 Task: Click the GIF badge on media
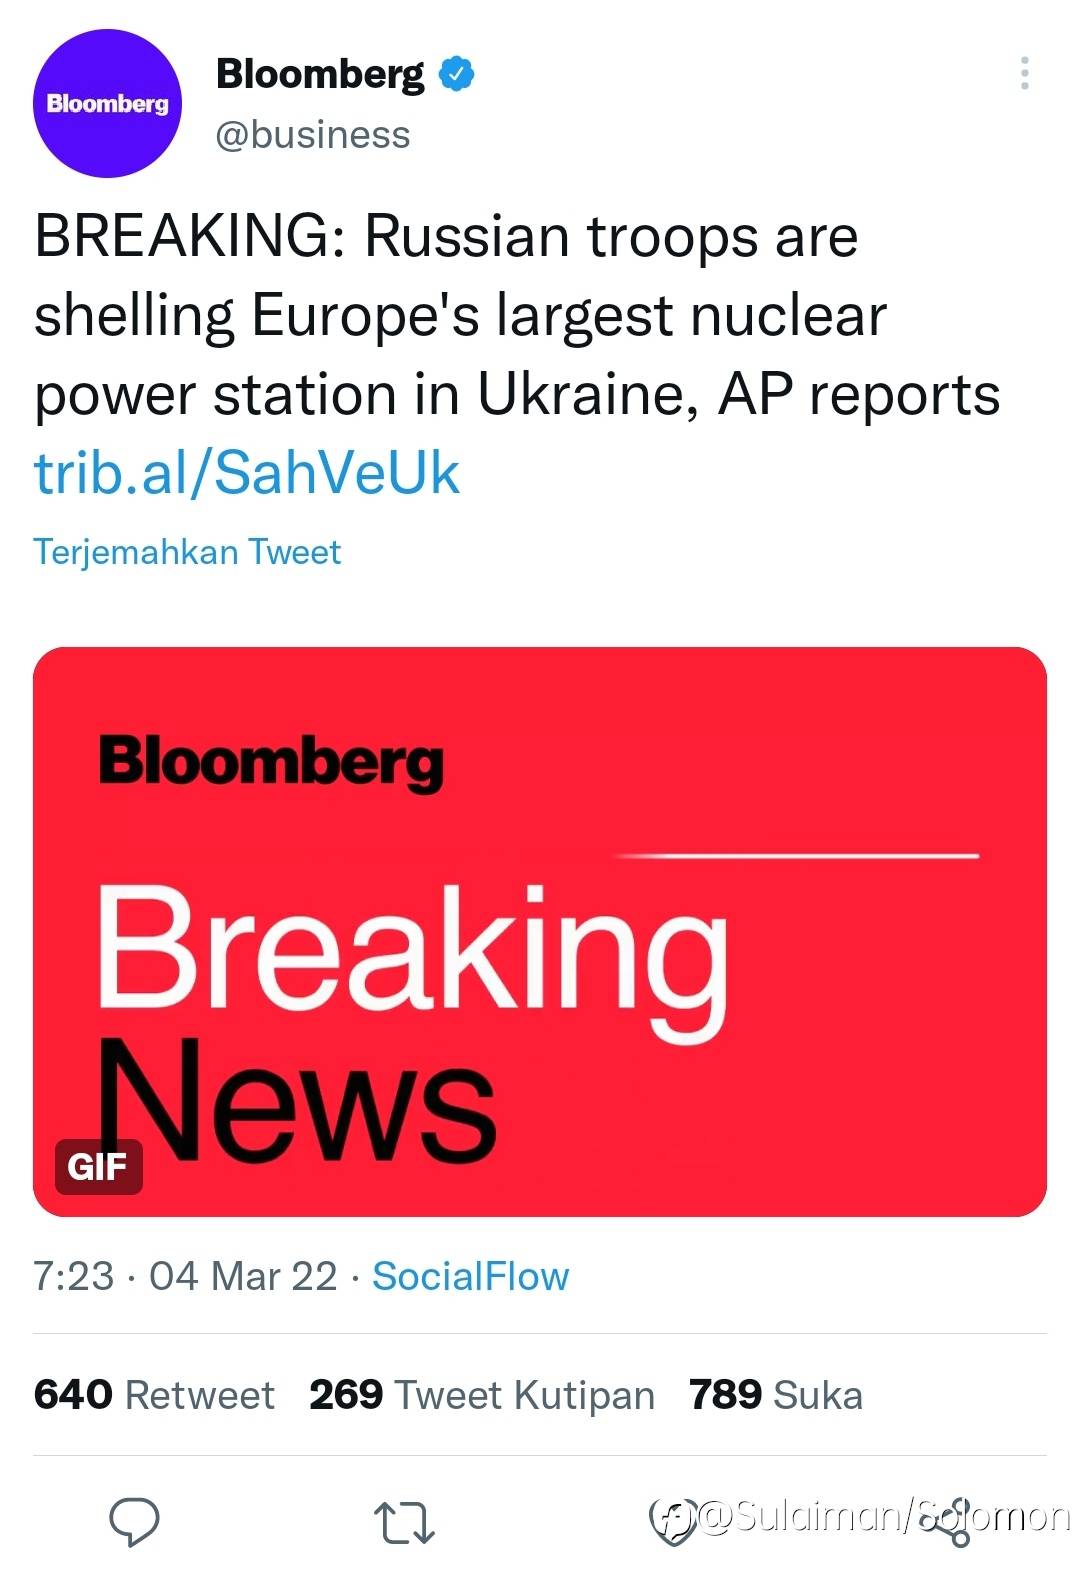pyautogui.click(x=97, y=1166)
